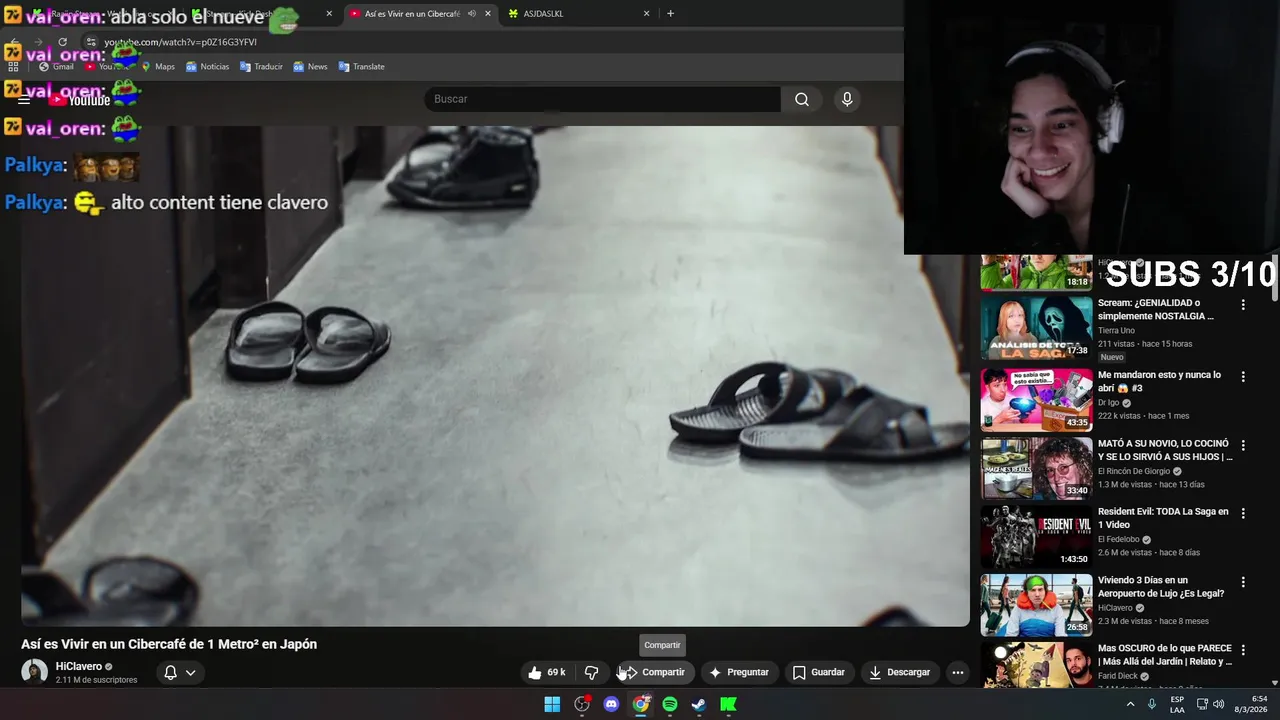1280x720 pixels.
Task: Open the Traducir bookmark
Action: pyautogui.click(x=261, y=67)
